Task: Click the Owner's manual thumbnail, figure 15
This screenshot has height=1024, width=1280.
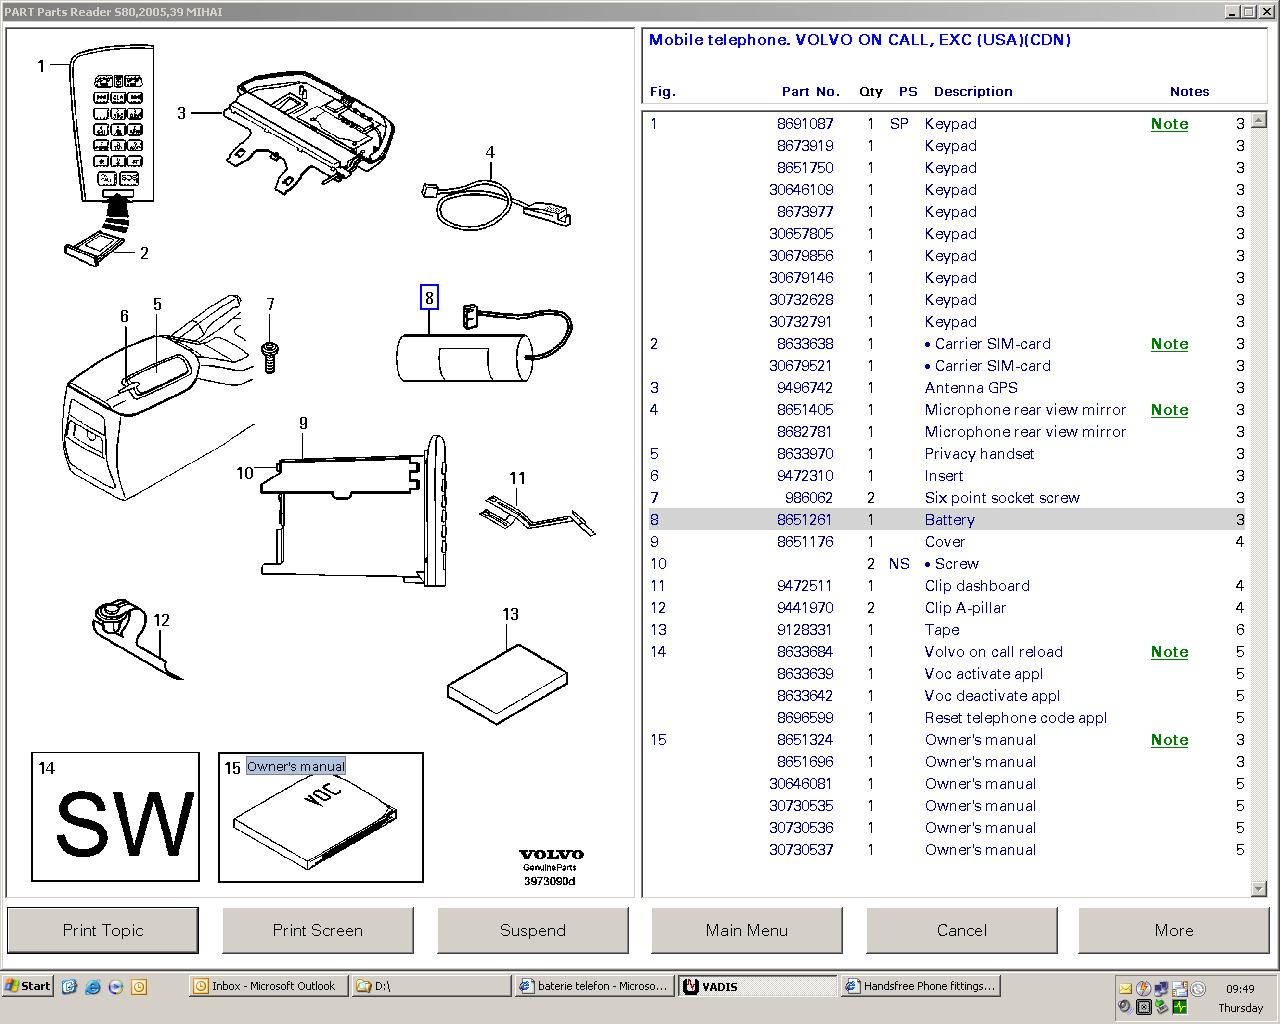Action: coord(321,817)
